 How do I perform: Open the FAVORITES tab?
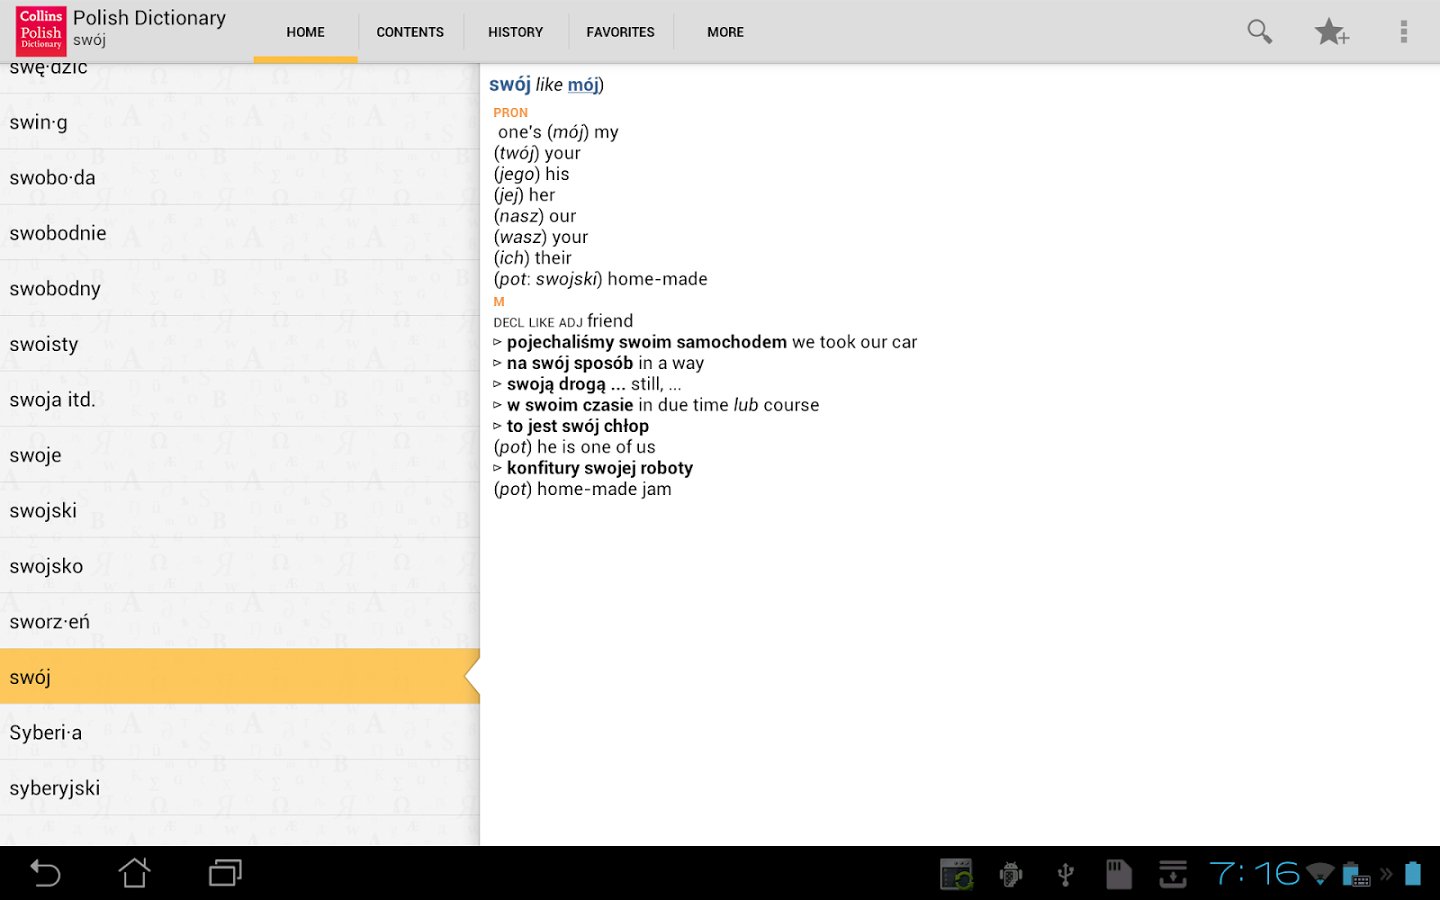click(620, 32)
